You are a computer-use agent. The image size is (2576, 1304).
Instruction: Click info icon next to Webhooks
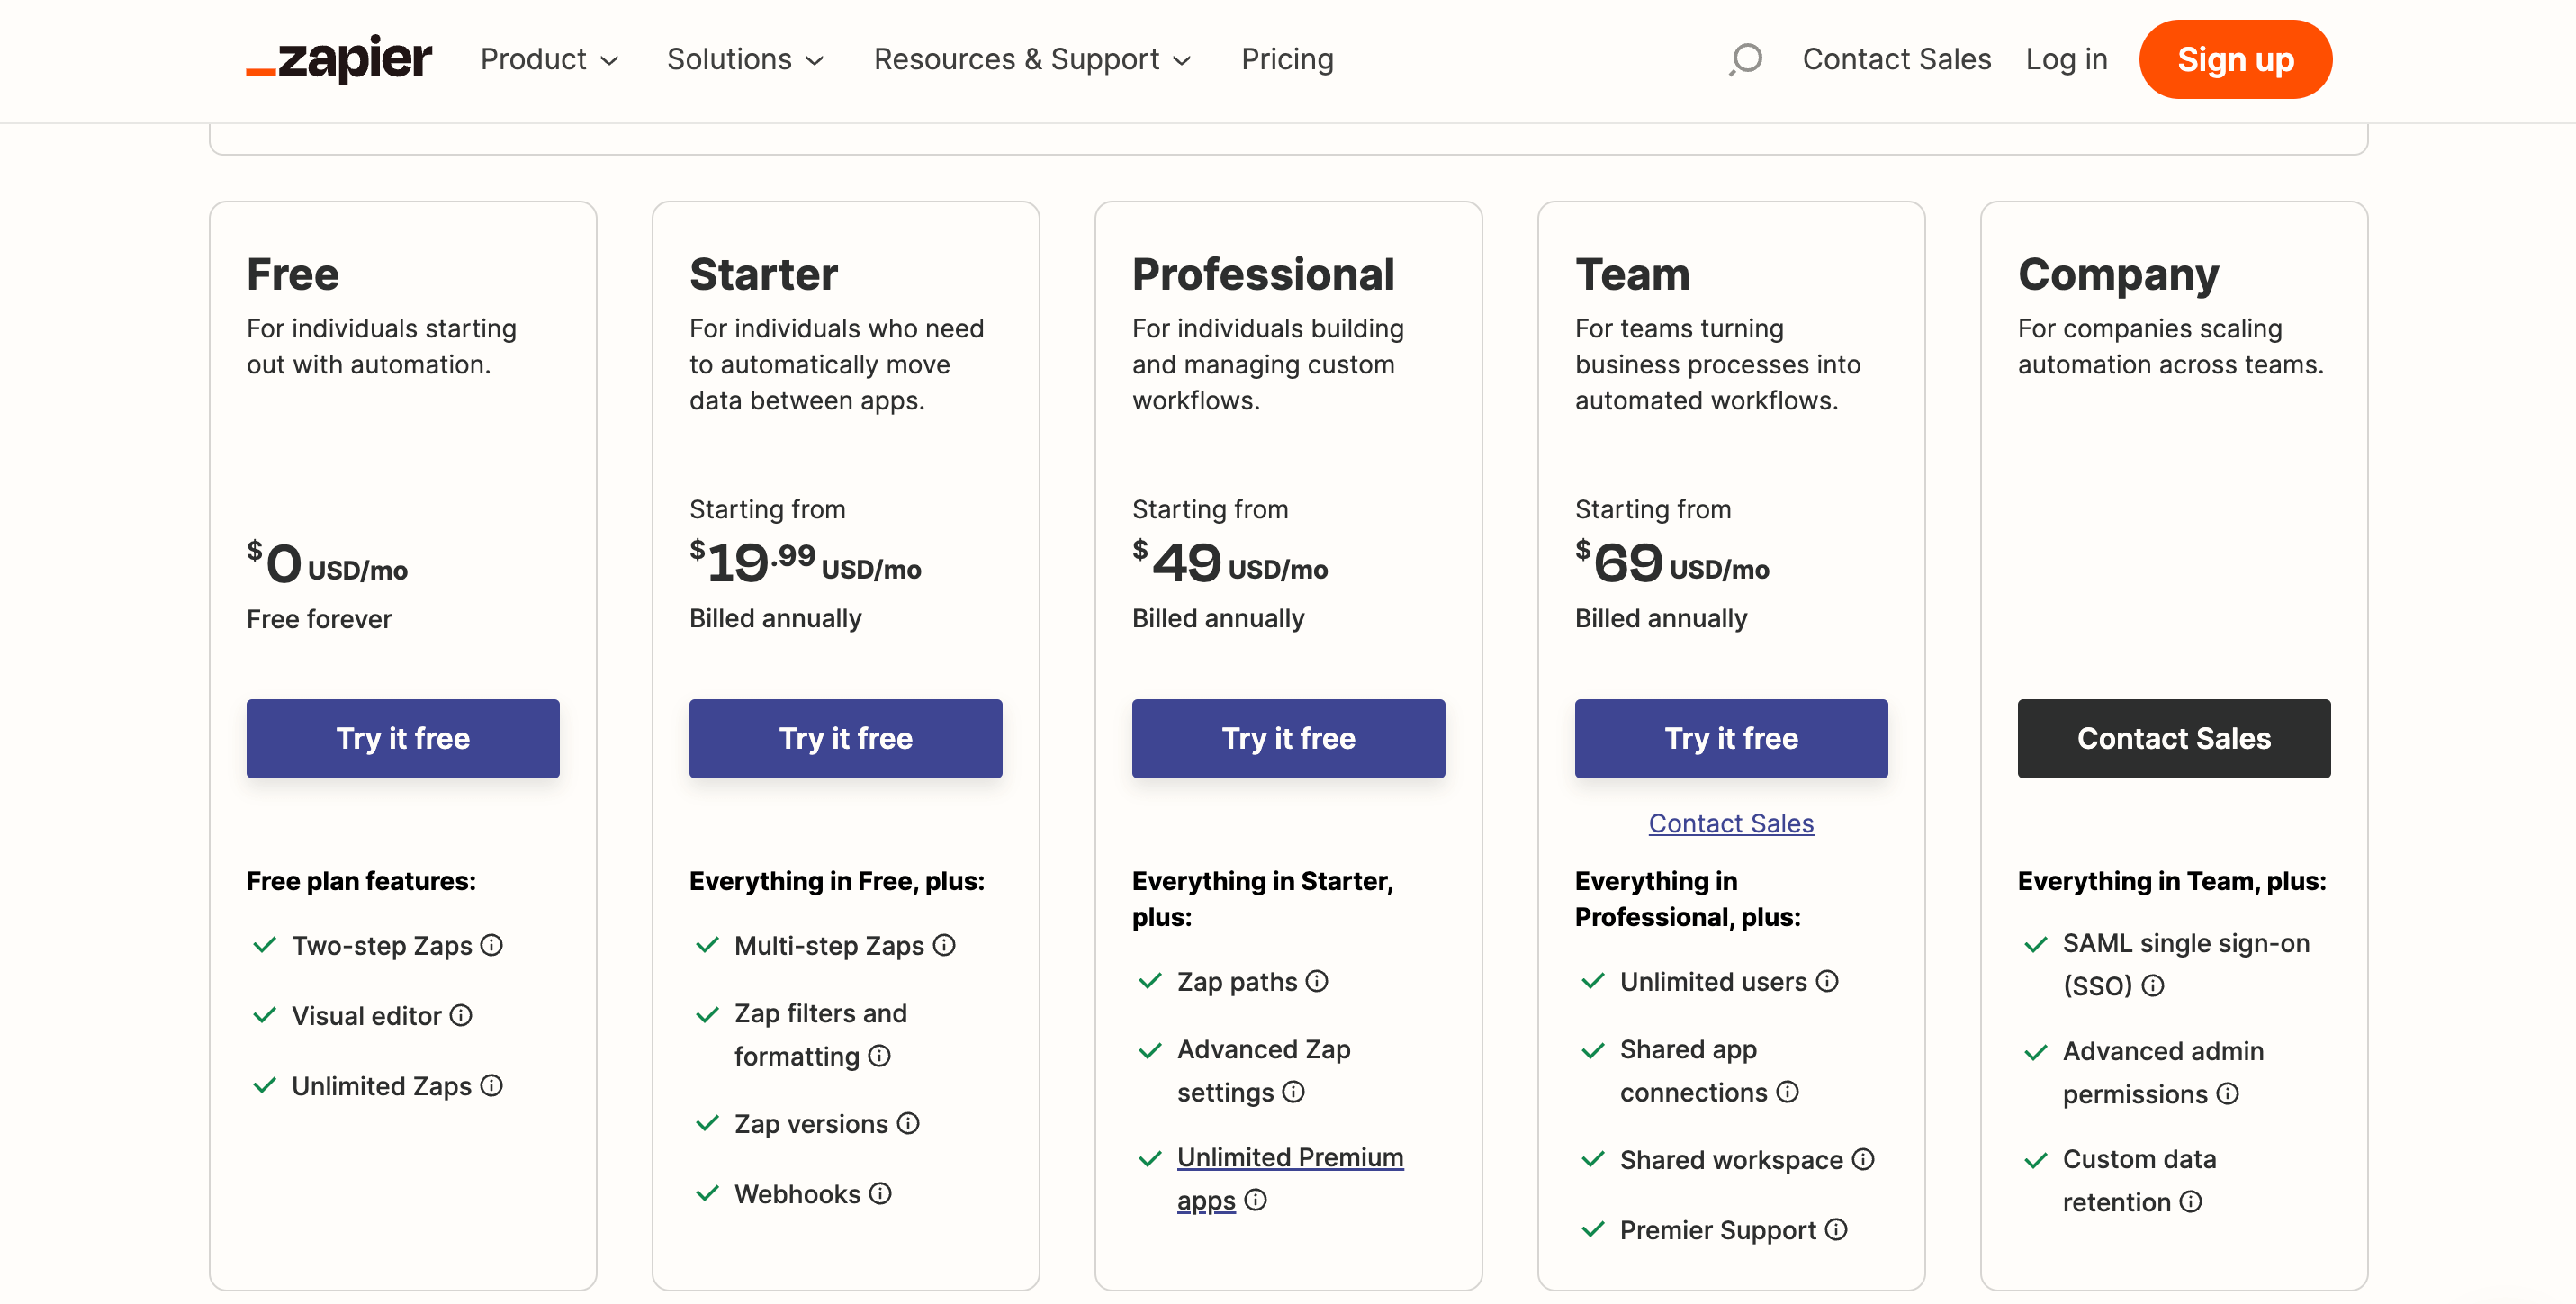tap(880, 1193)
